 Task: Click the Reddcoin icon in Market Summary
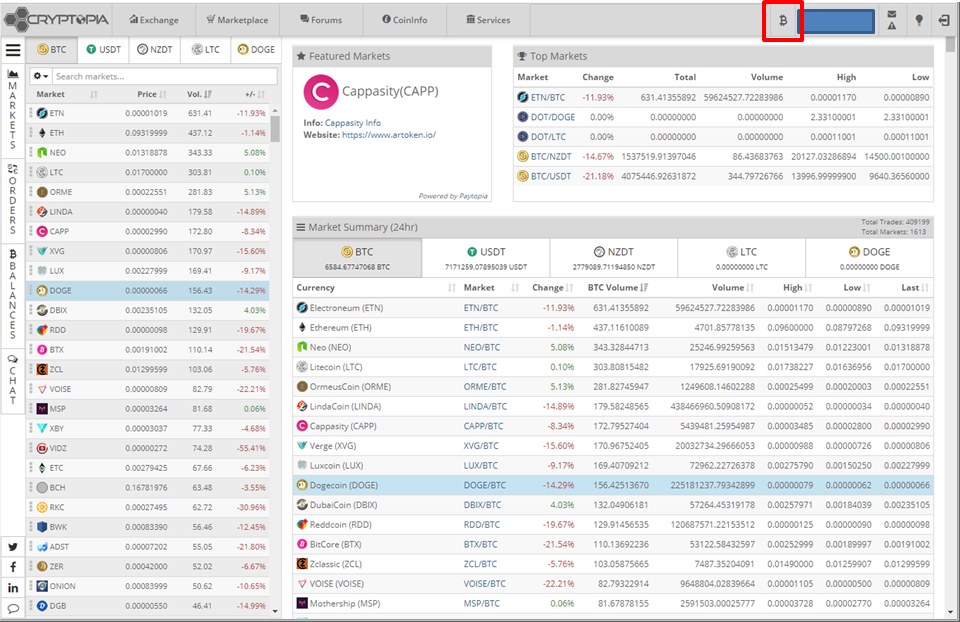pos(302,525)
